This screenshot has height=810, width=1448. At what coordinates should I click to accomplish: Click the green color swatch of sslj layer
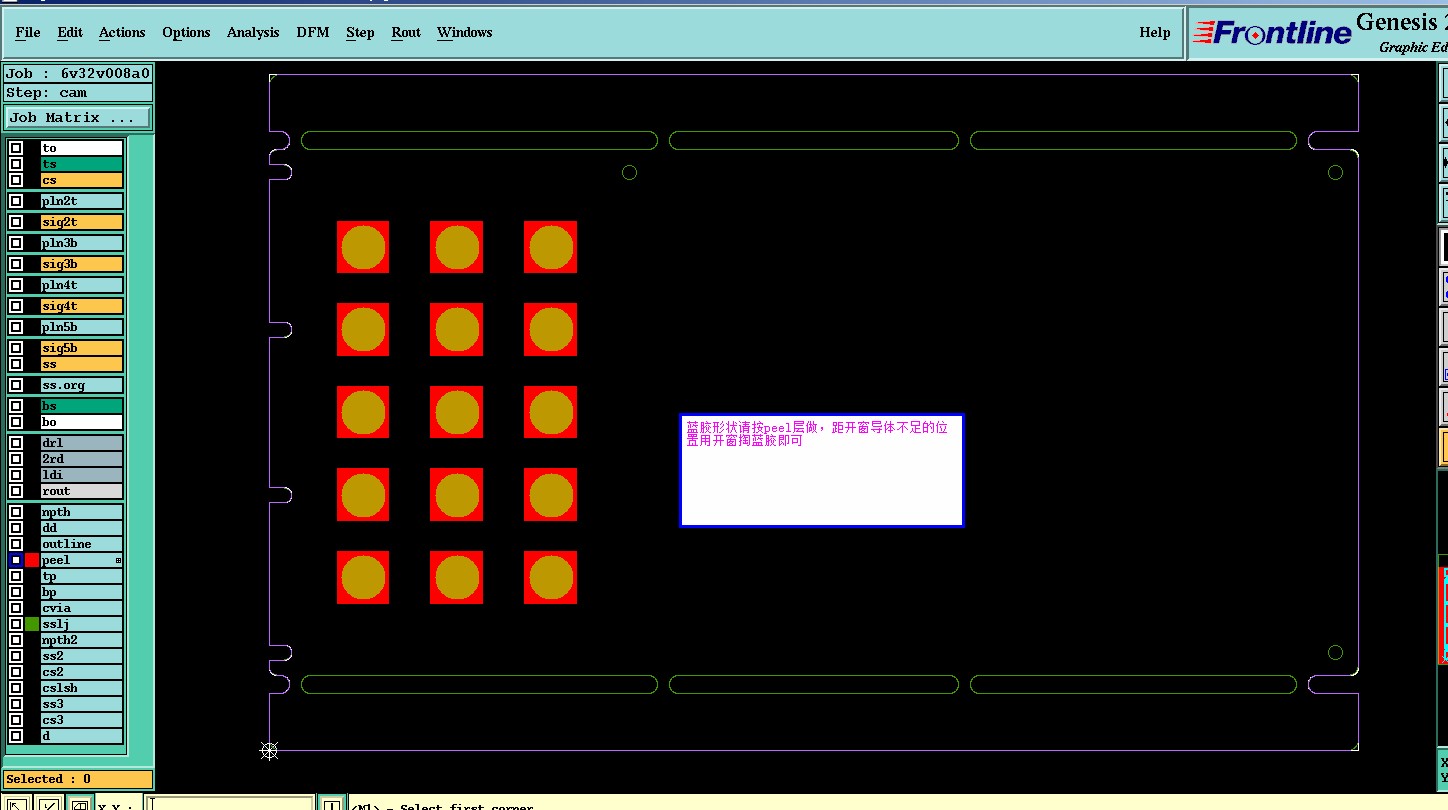(x=32, y=624)
